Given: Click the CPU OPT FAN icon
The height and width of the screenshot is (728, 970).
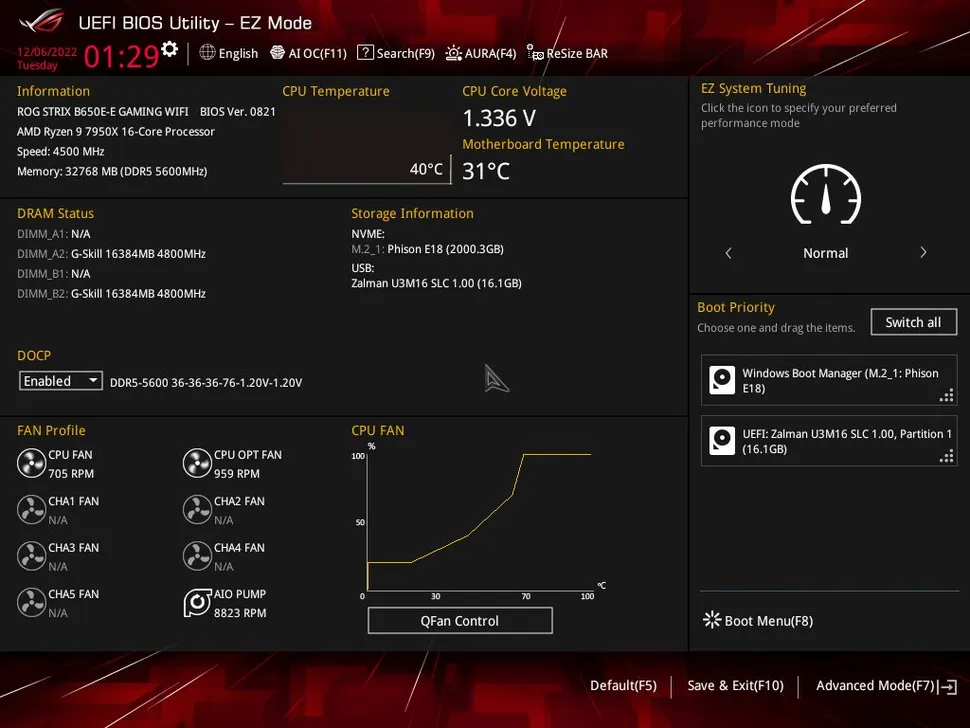Looking at the screenshot, I should point(197,463).
